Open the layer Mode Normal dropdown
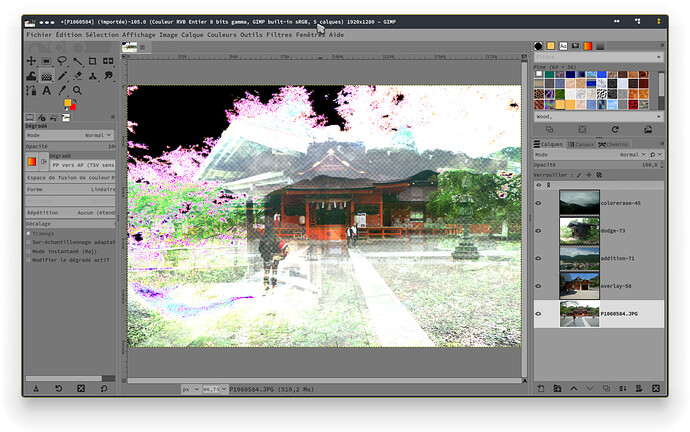The width and height of the screenshot is (690, 432). (x=590, y=154)
